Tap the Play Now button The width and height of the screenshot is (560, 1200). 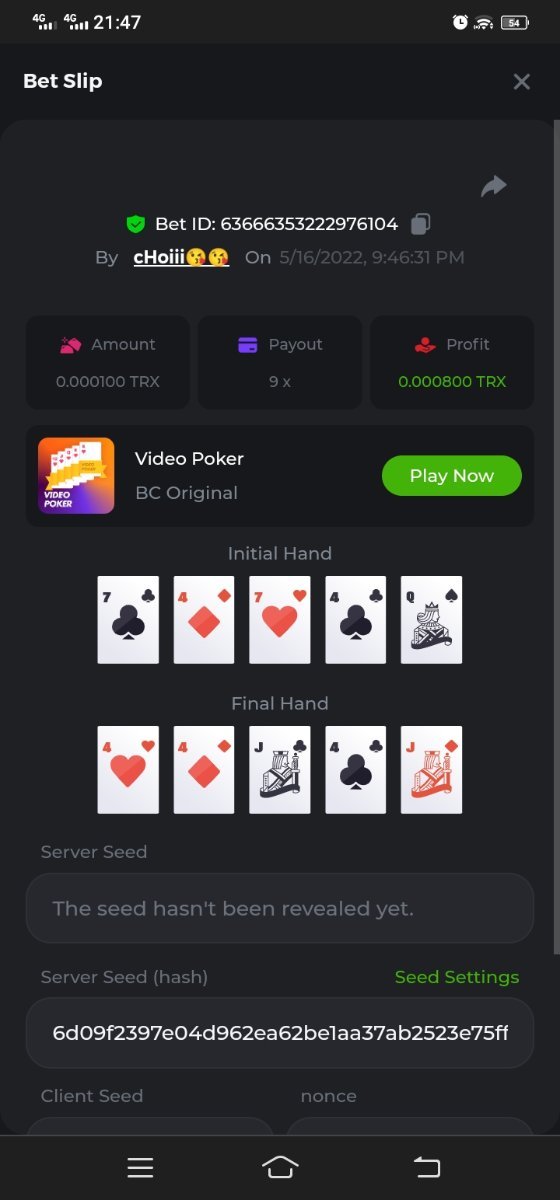[452, 476]
